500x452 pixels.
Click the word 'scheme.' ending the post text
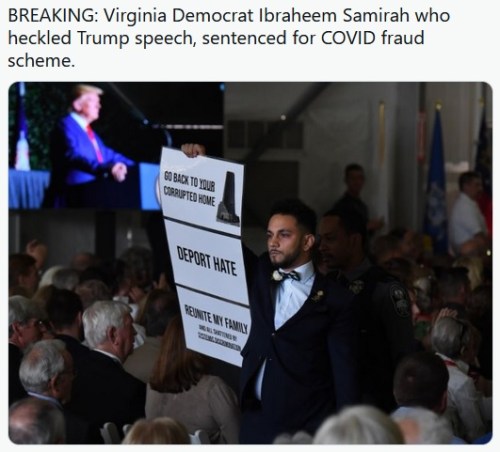click(41, 61)
